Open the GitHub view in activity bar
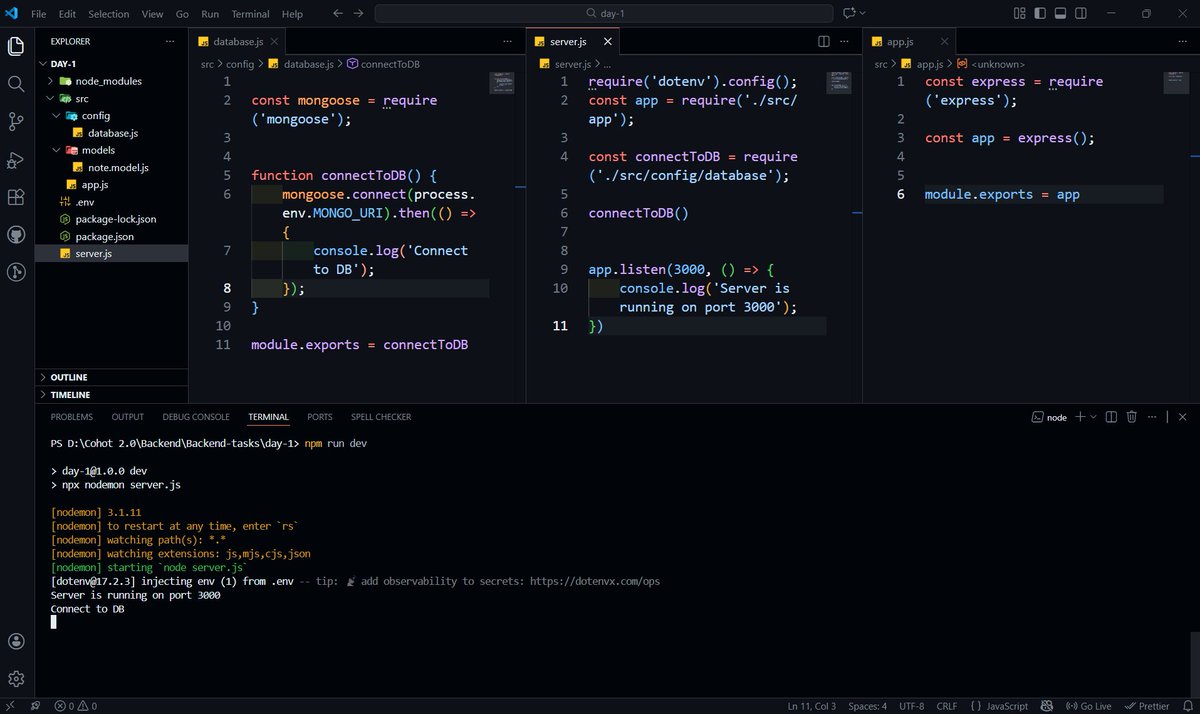1200x714 pixels. (x=16, y=235)
